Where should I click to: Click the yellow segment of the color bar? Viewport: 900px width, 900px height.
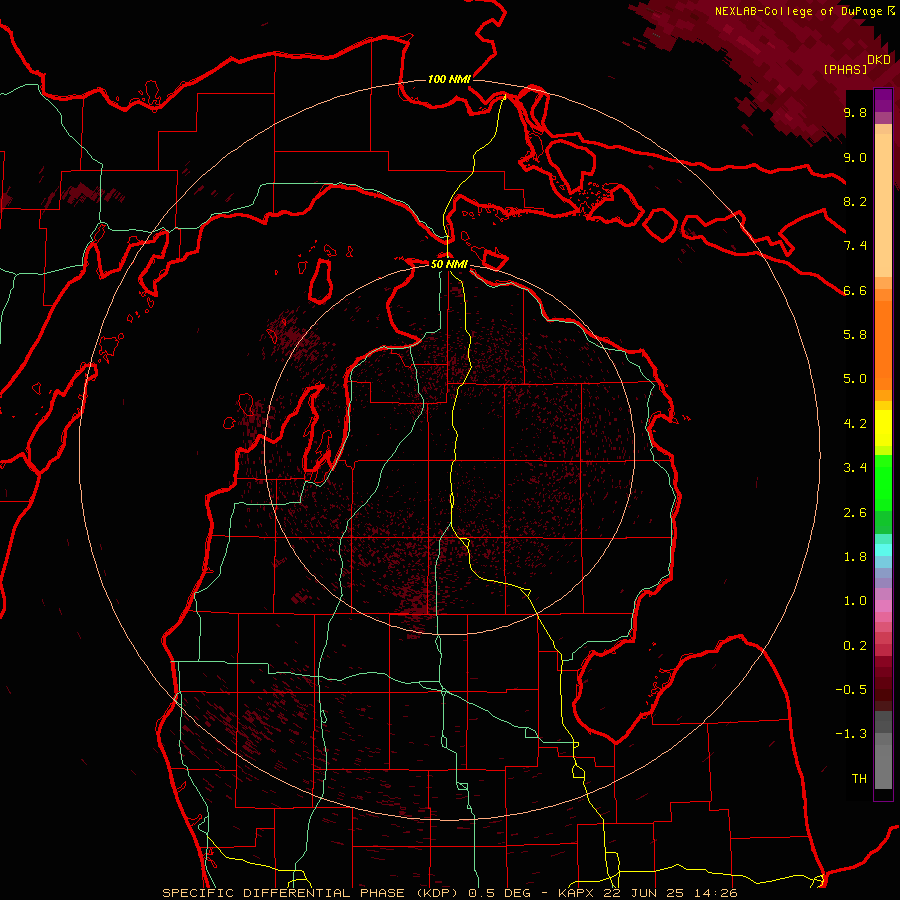[883, 428]
